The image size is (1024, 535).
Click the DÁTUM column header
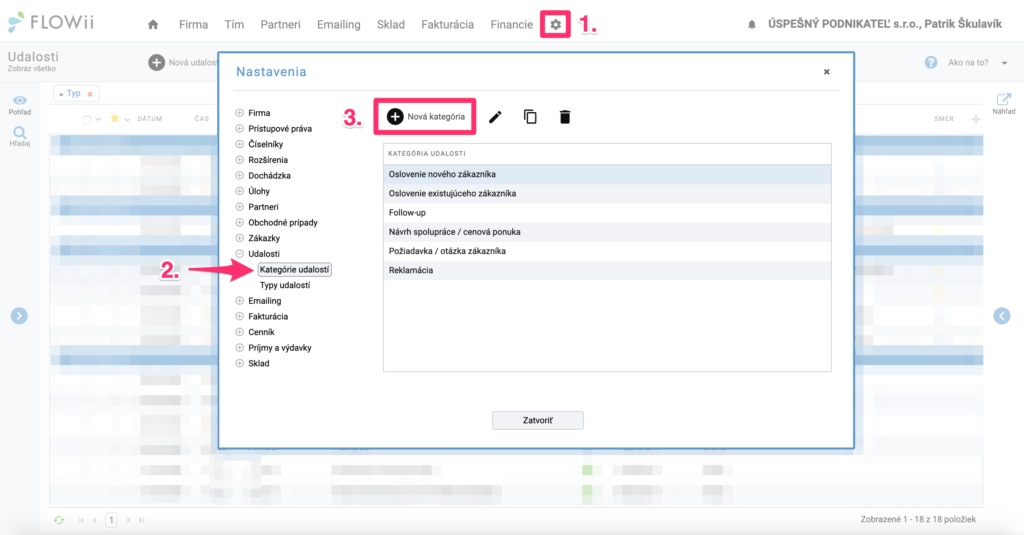tap(150, 119)
